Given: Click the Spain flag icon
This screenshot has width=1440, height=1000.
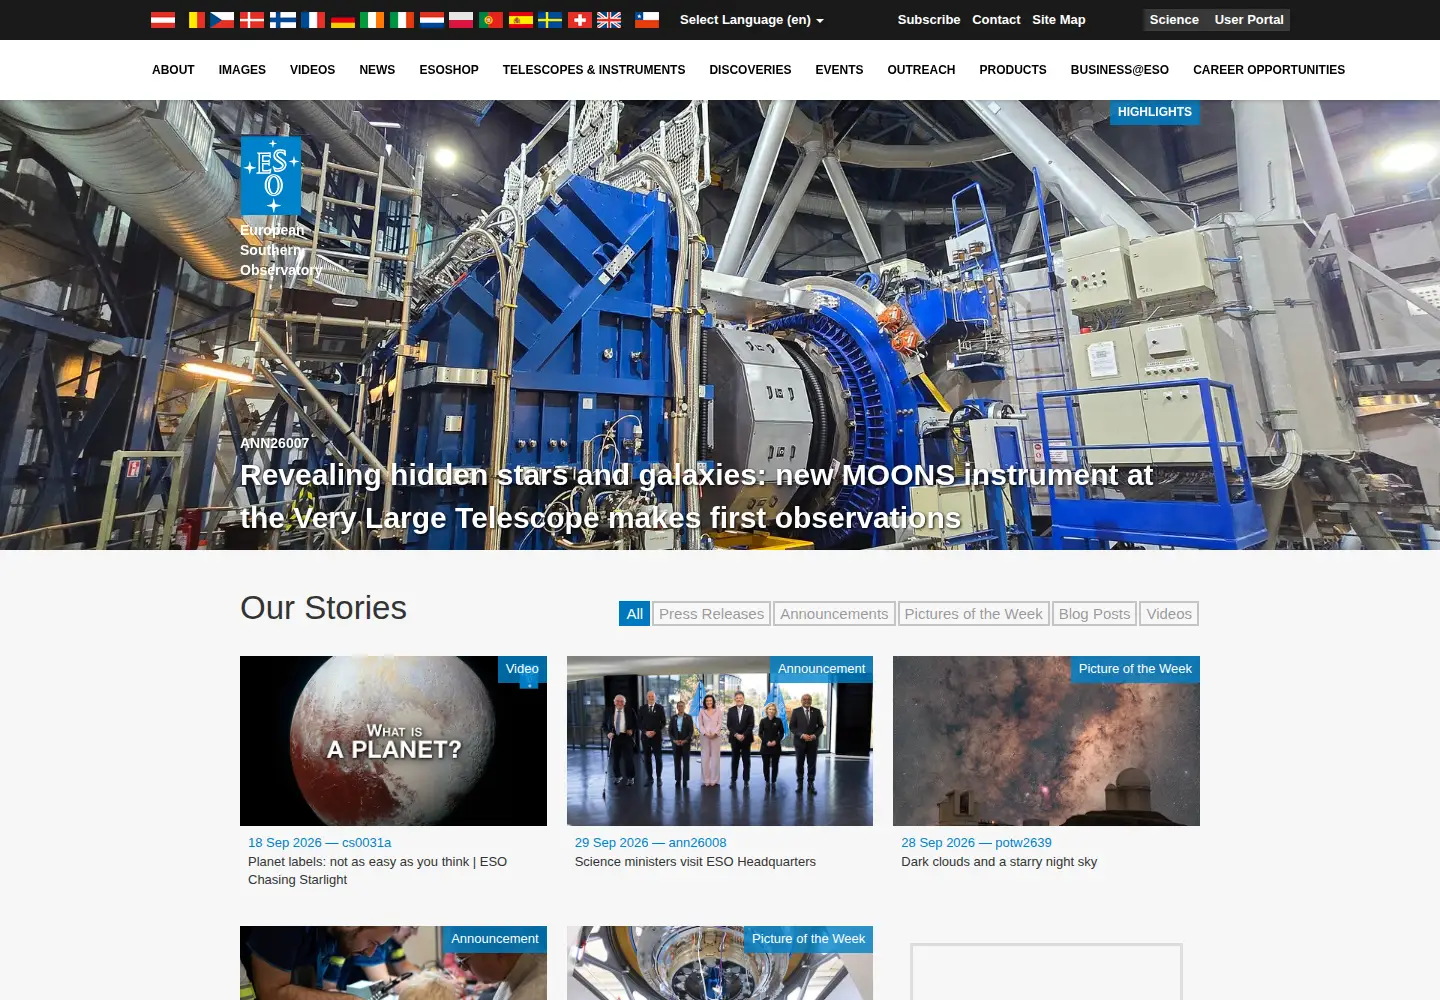Looking at the screenshot, I should pos(521,20).
